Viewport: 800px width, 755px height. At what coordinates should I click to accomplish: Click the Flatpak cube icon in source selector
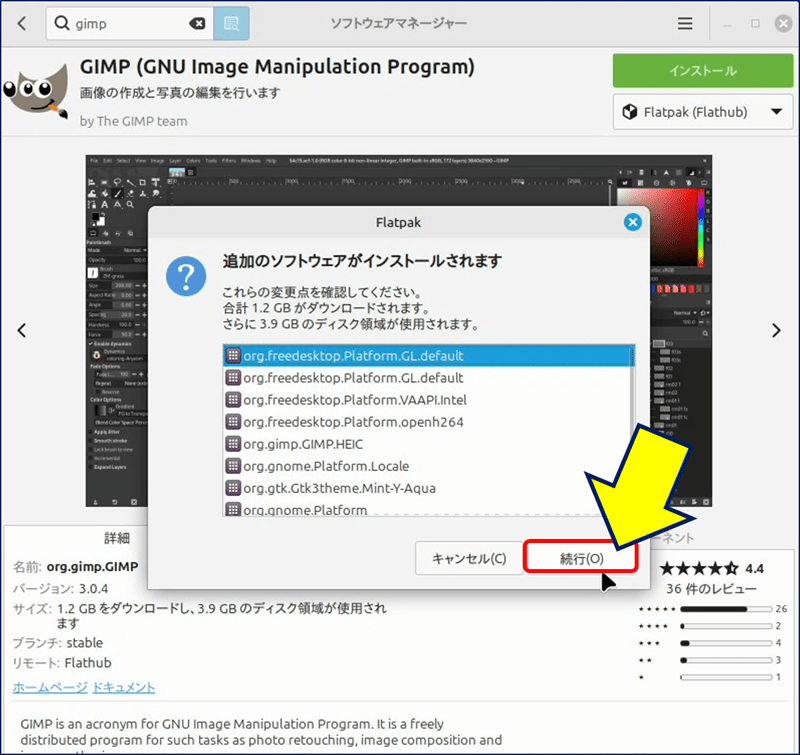[630, 112]
